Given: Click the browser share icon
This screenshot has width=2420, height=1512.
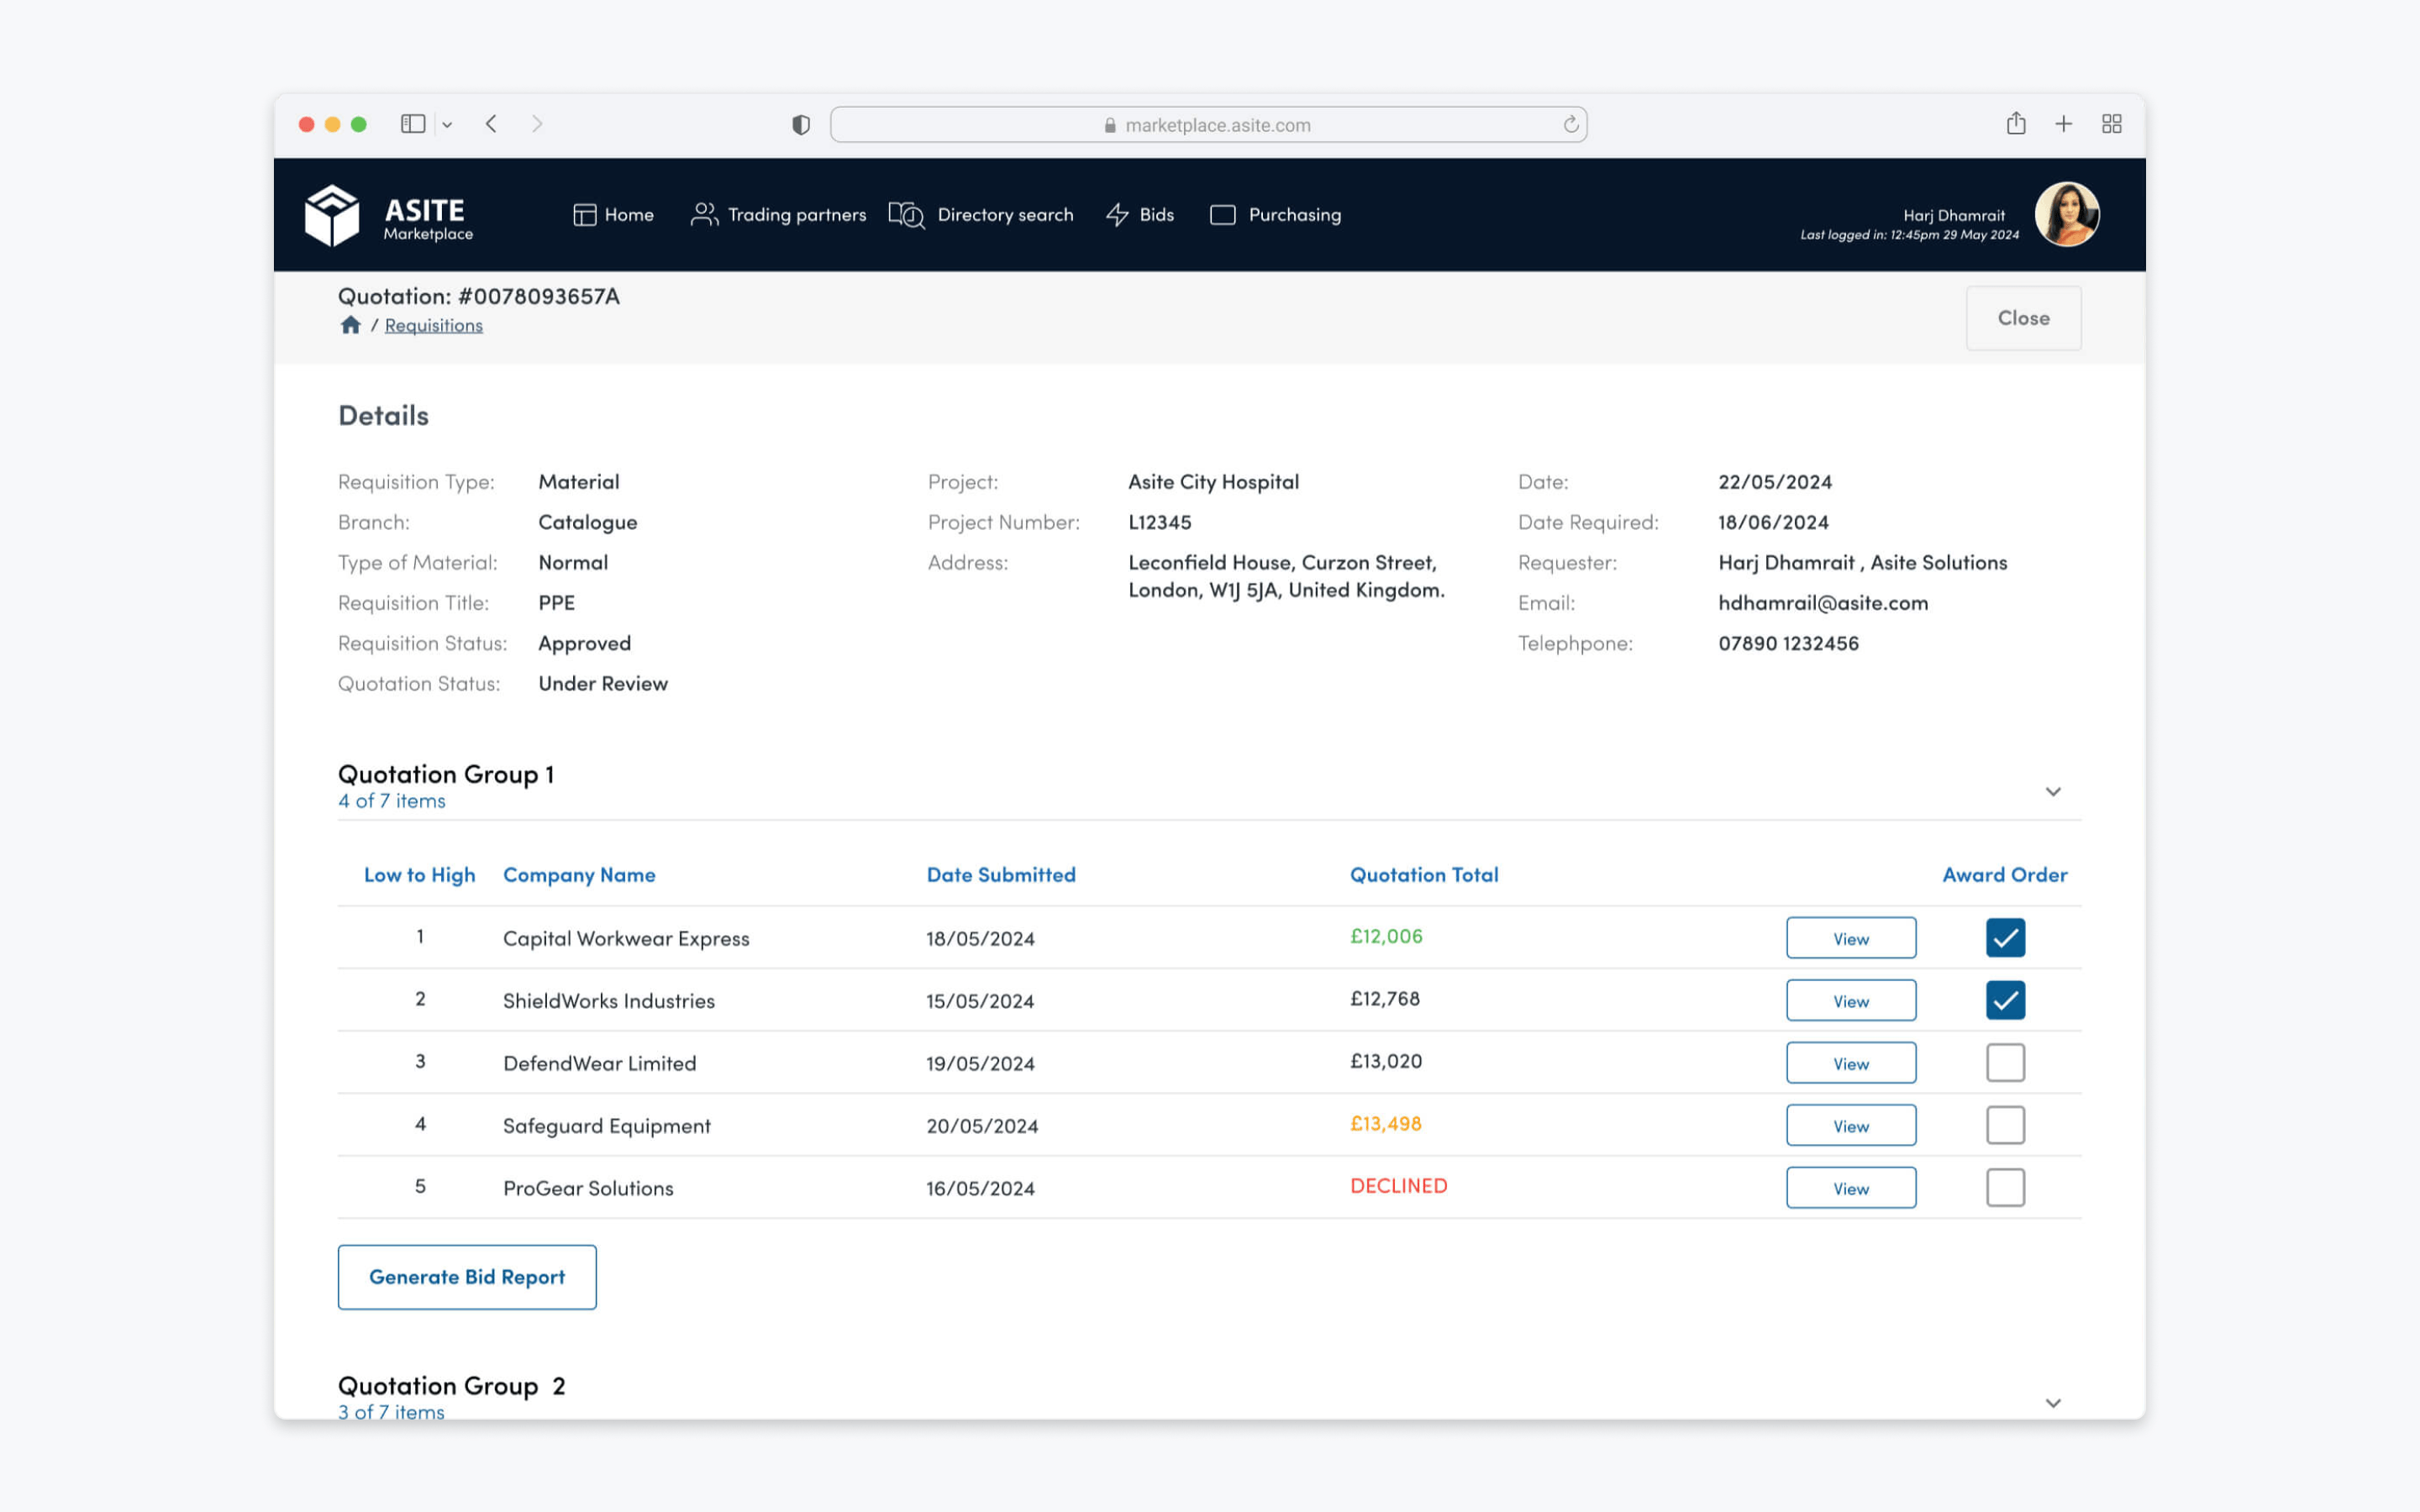Looking at the screenshot, I should pyautogui.click(x=2016, y=123).
